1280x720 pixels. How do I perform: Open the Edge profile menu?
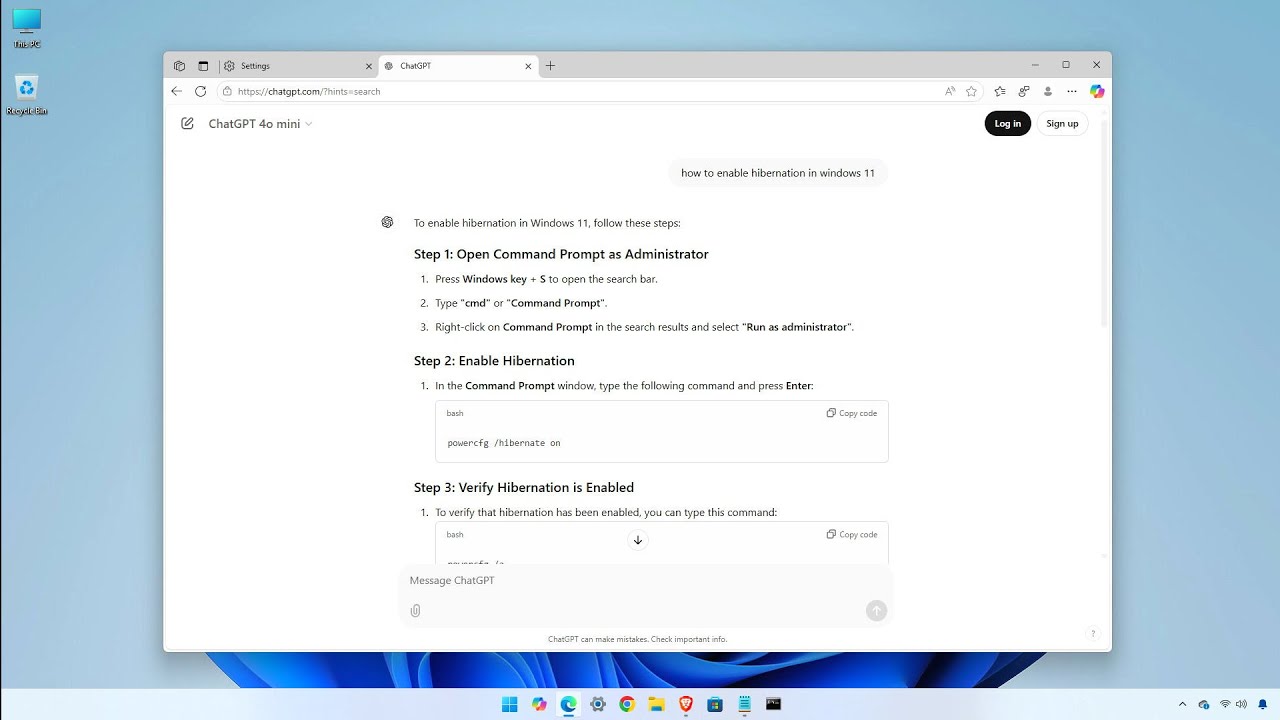point(1048,91)
